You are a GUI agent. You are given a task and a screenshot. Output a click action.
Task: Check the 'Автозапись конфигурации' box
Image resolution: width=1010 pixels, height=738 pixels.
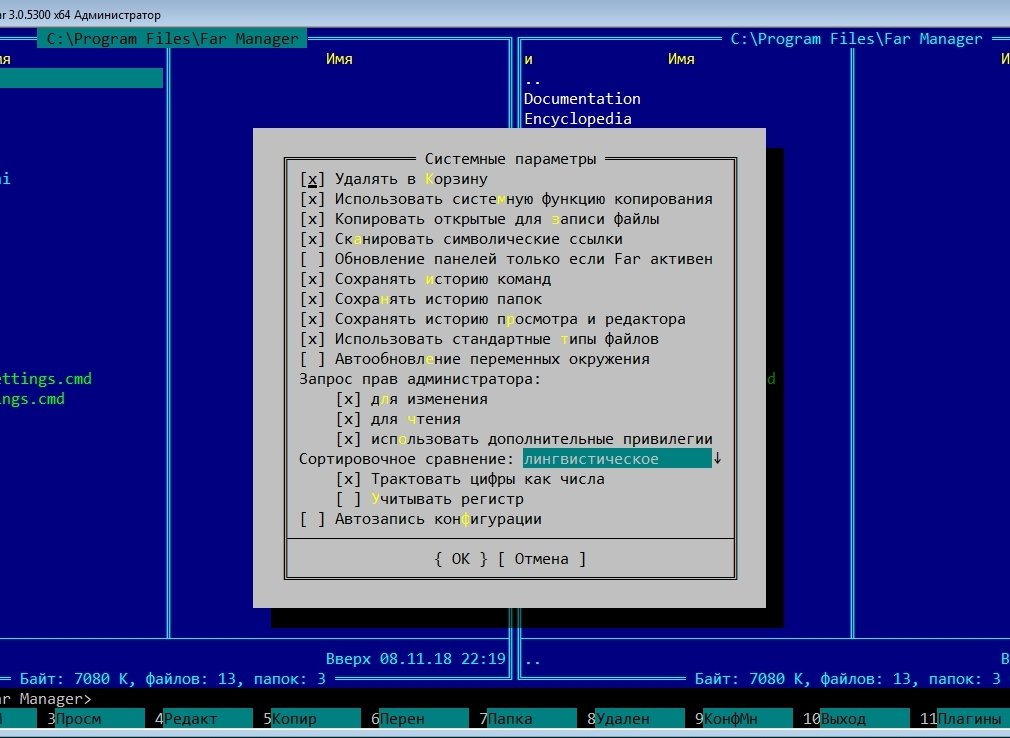pos(312,518)
